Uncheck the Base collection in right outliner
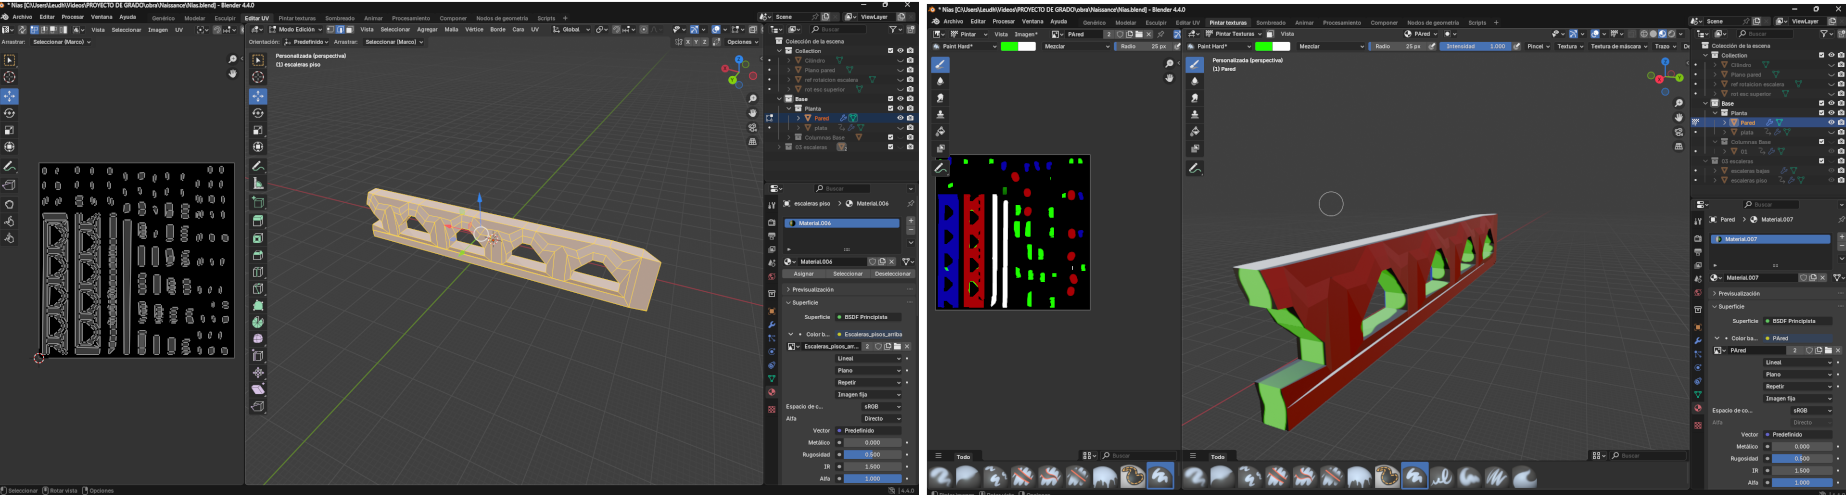Screen dimensions: 1846x495 [x=1821, y=103]
